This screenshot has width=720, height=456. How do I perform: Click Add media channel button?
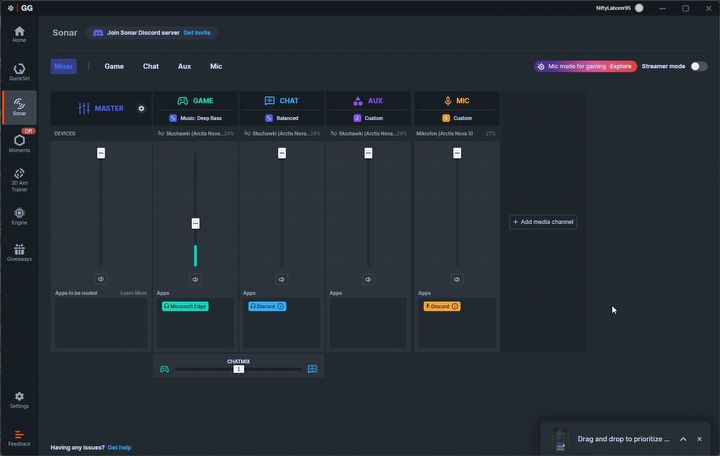coord(543,222)
